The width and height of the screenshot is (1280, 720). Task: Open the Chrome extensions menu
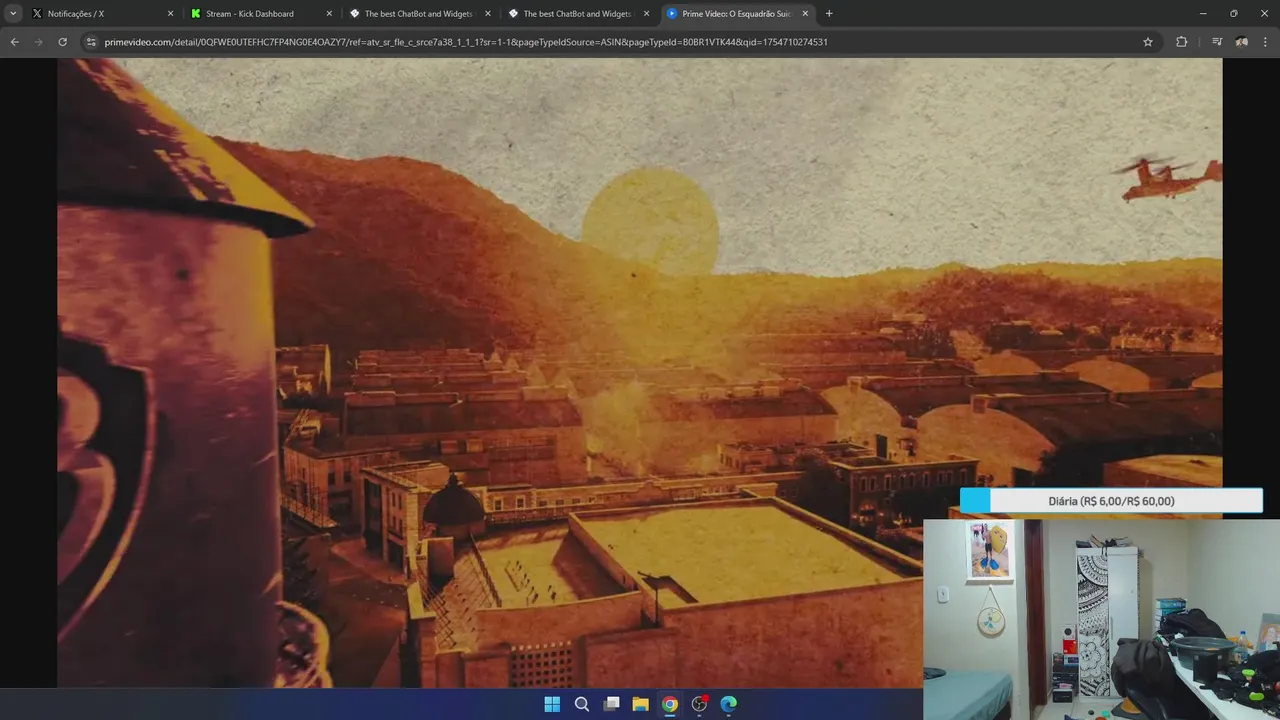[1182, 42]
